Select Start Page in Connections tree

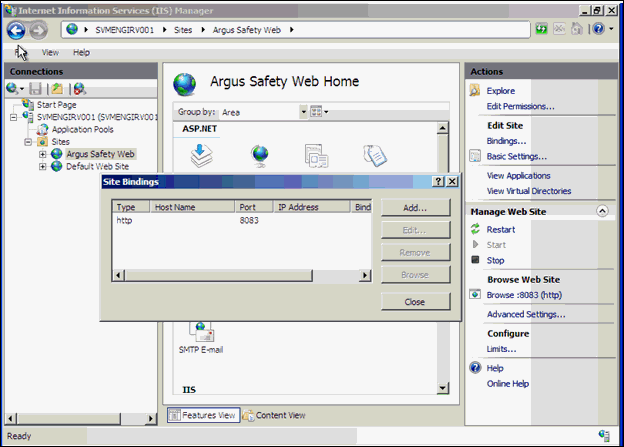pyautogui.click(x=57, y=105)
